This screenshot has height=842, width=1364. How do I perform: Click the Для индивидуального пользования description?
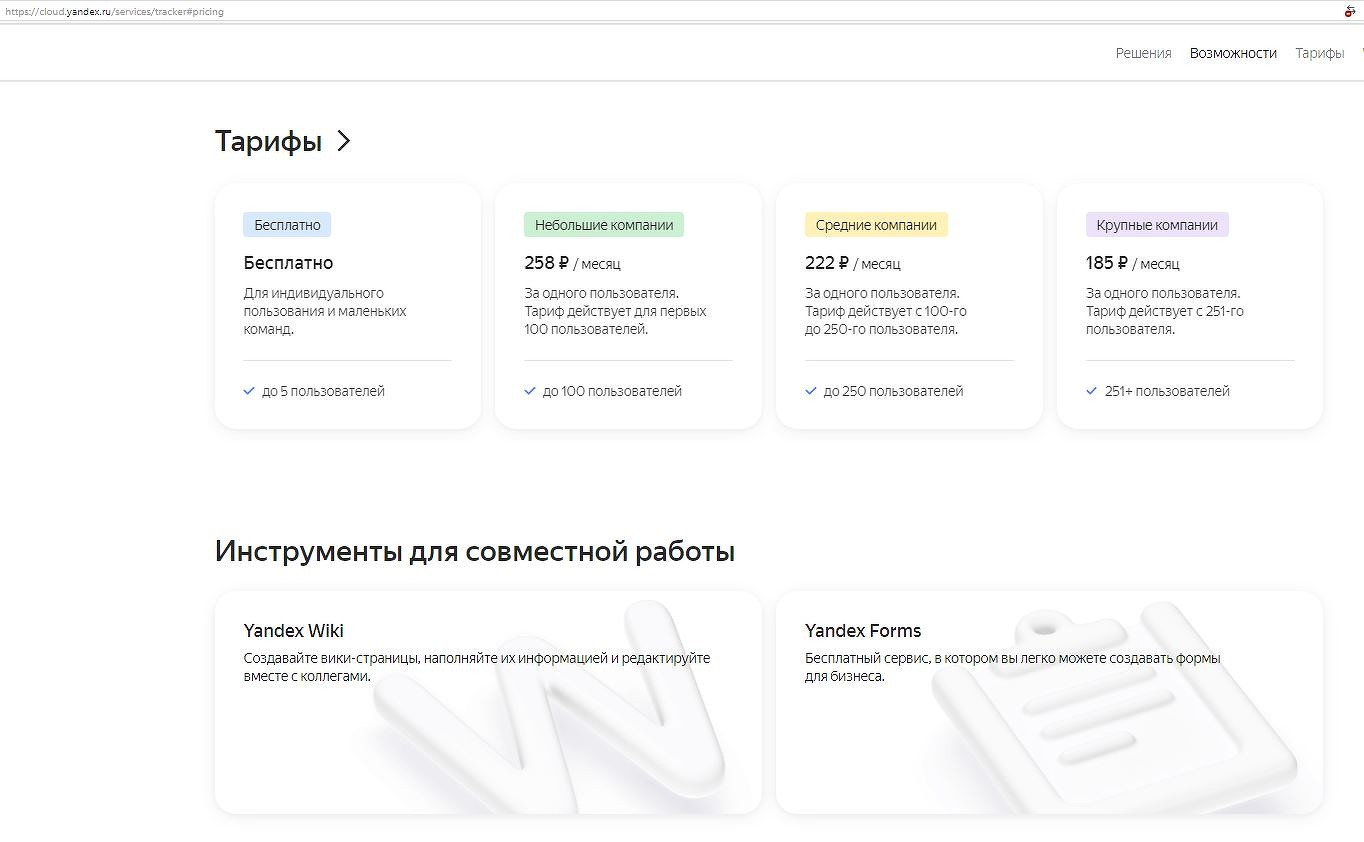(x=325, y=311)
